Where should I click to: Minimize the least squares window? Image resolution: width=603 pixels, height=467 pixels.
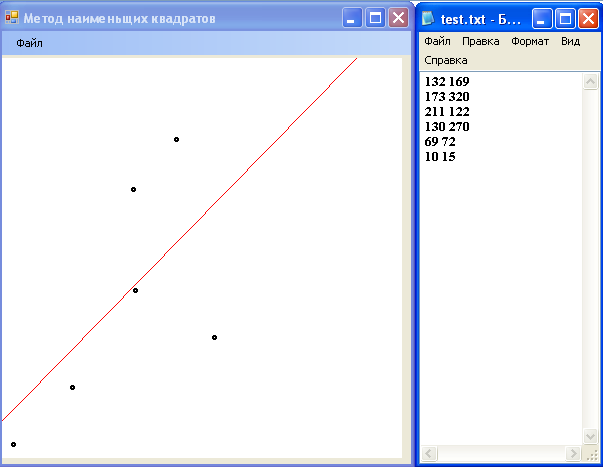352,18
